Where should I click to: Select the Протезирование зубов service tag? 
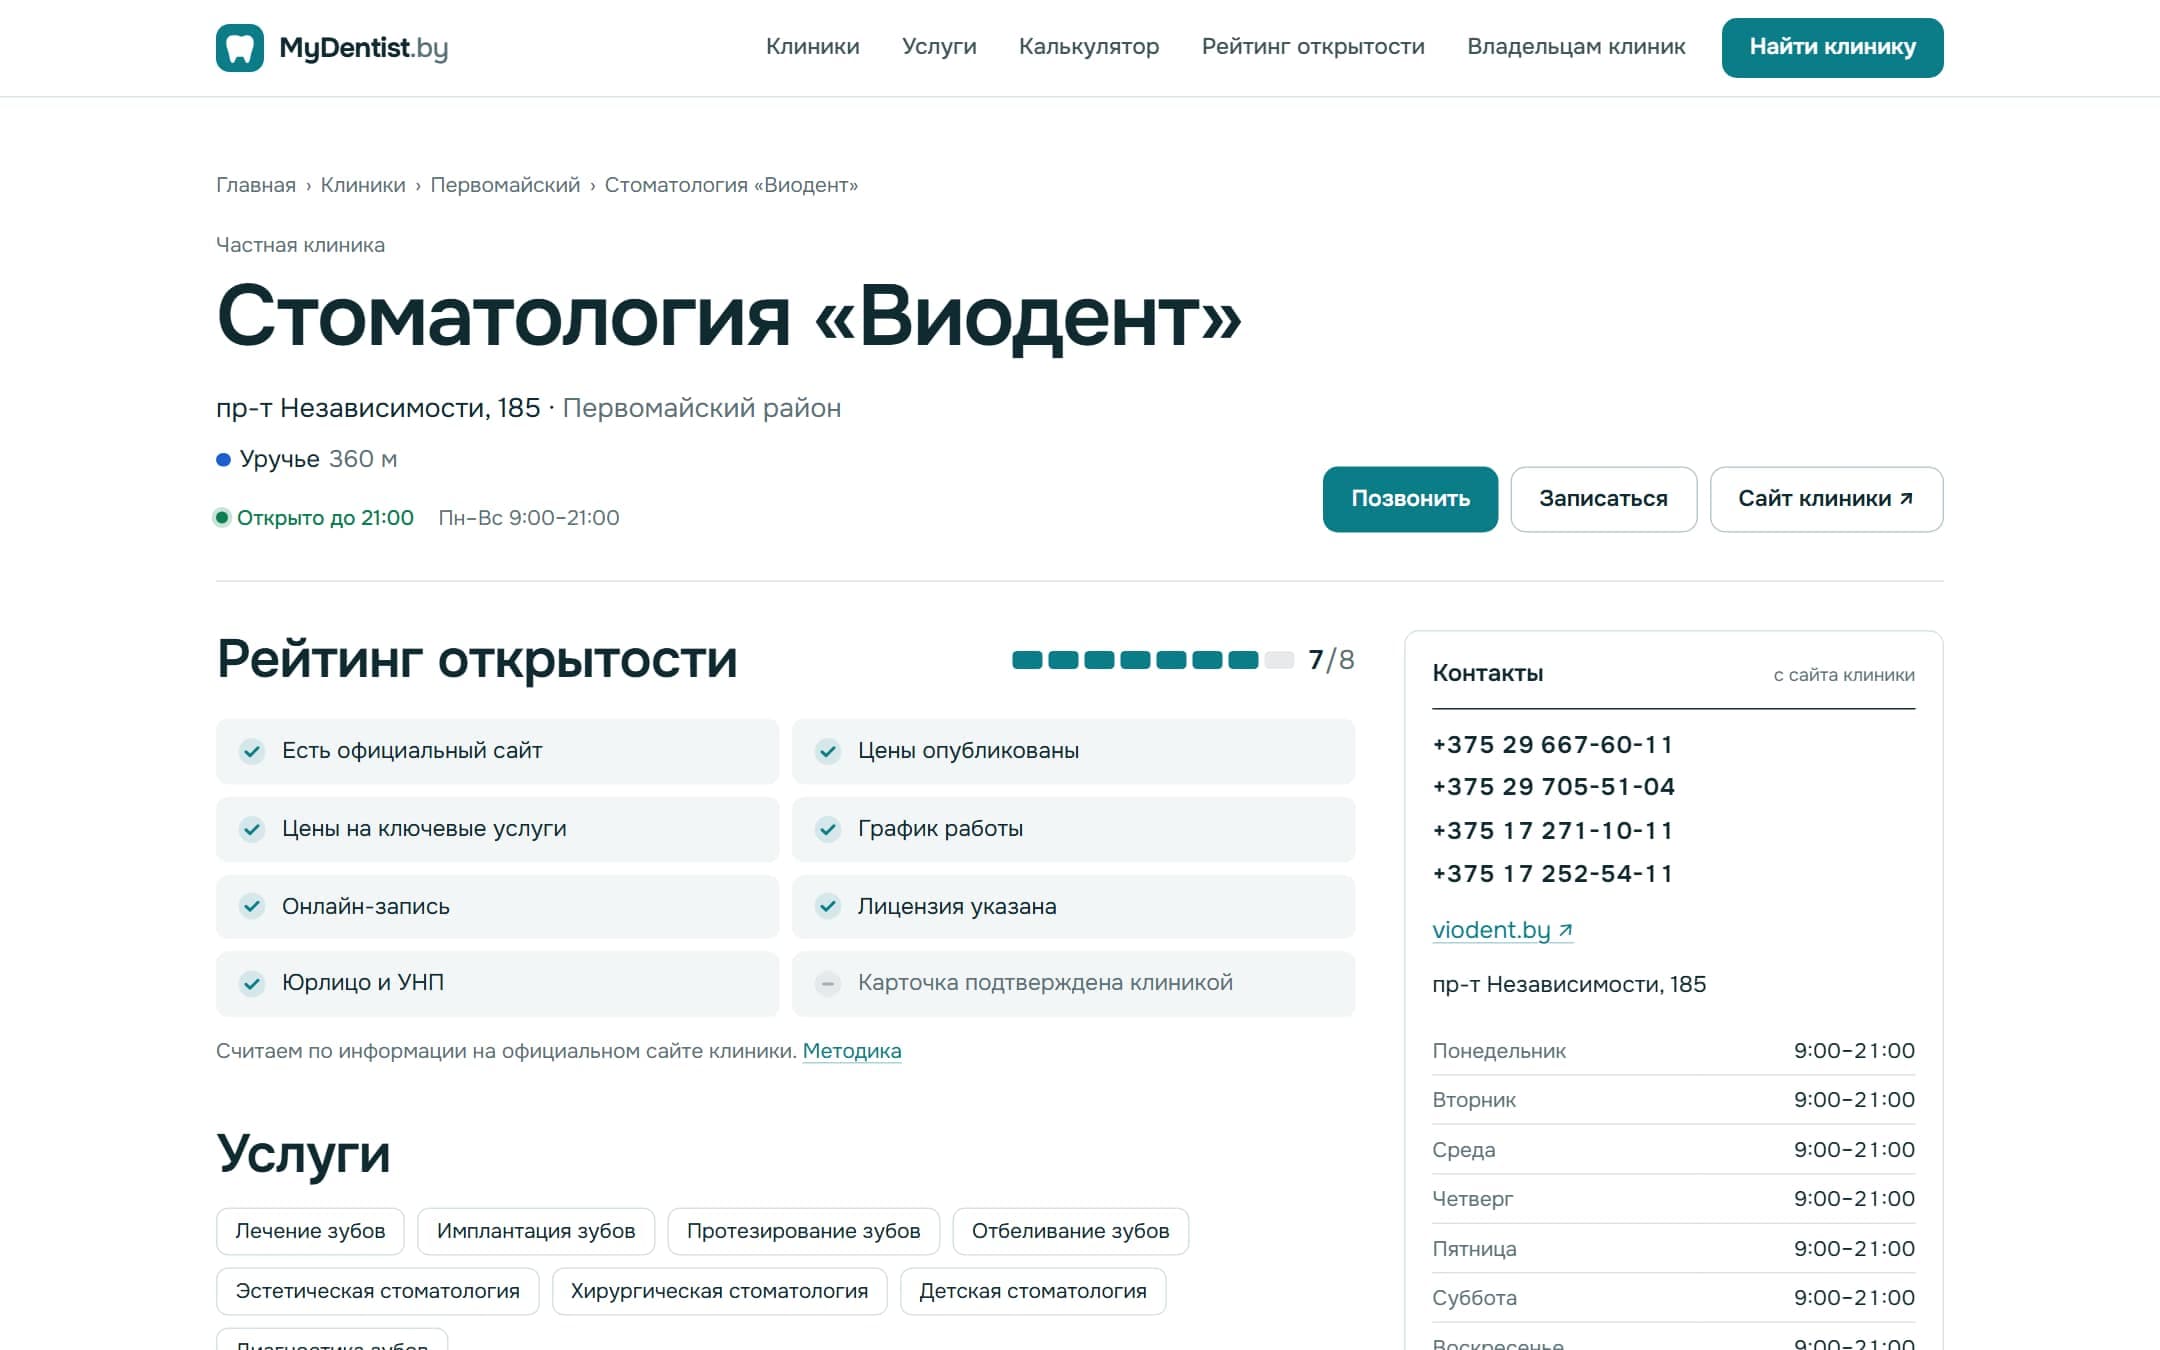tap(803, 1231)
